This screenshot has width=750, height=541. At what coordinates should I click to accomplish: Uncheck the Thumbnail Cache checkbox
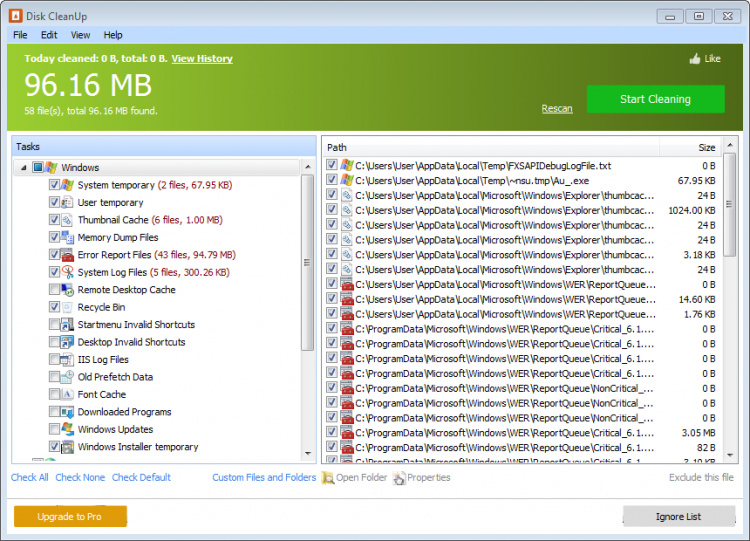click(x=54, y=220)
